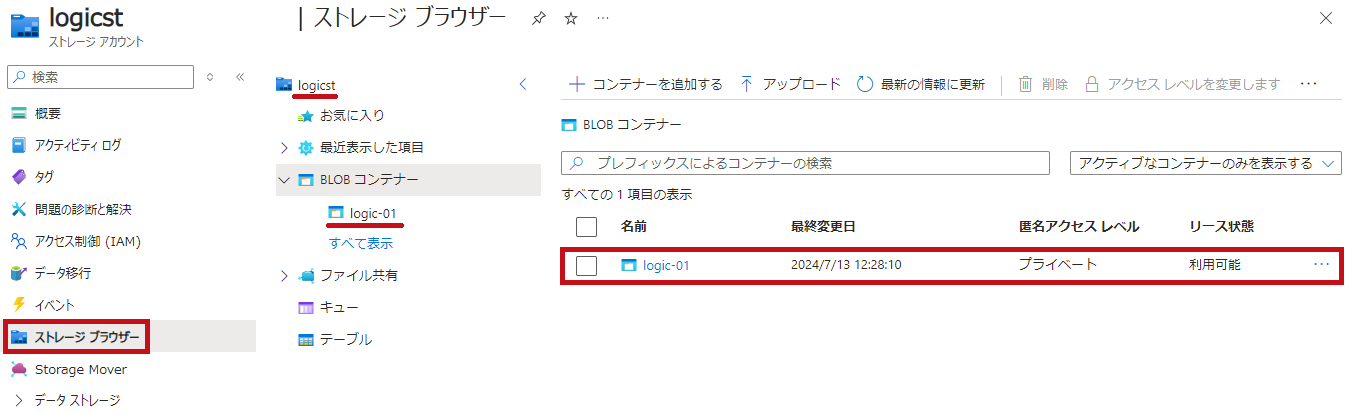Toggle select-all checkbox in table header

click(x=587, y=227)
